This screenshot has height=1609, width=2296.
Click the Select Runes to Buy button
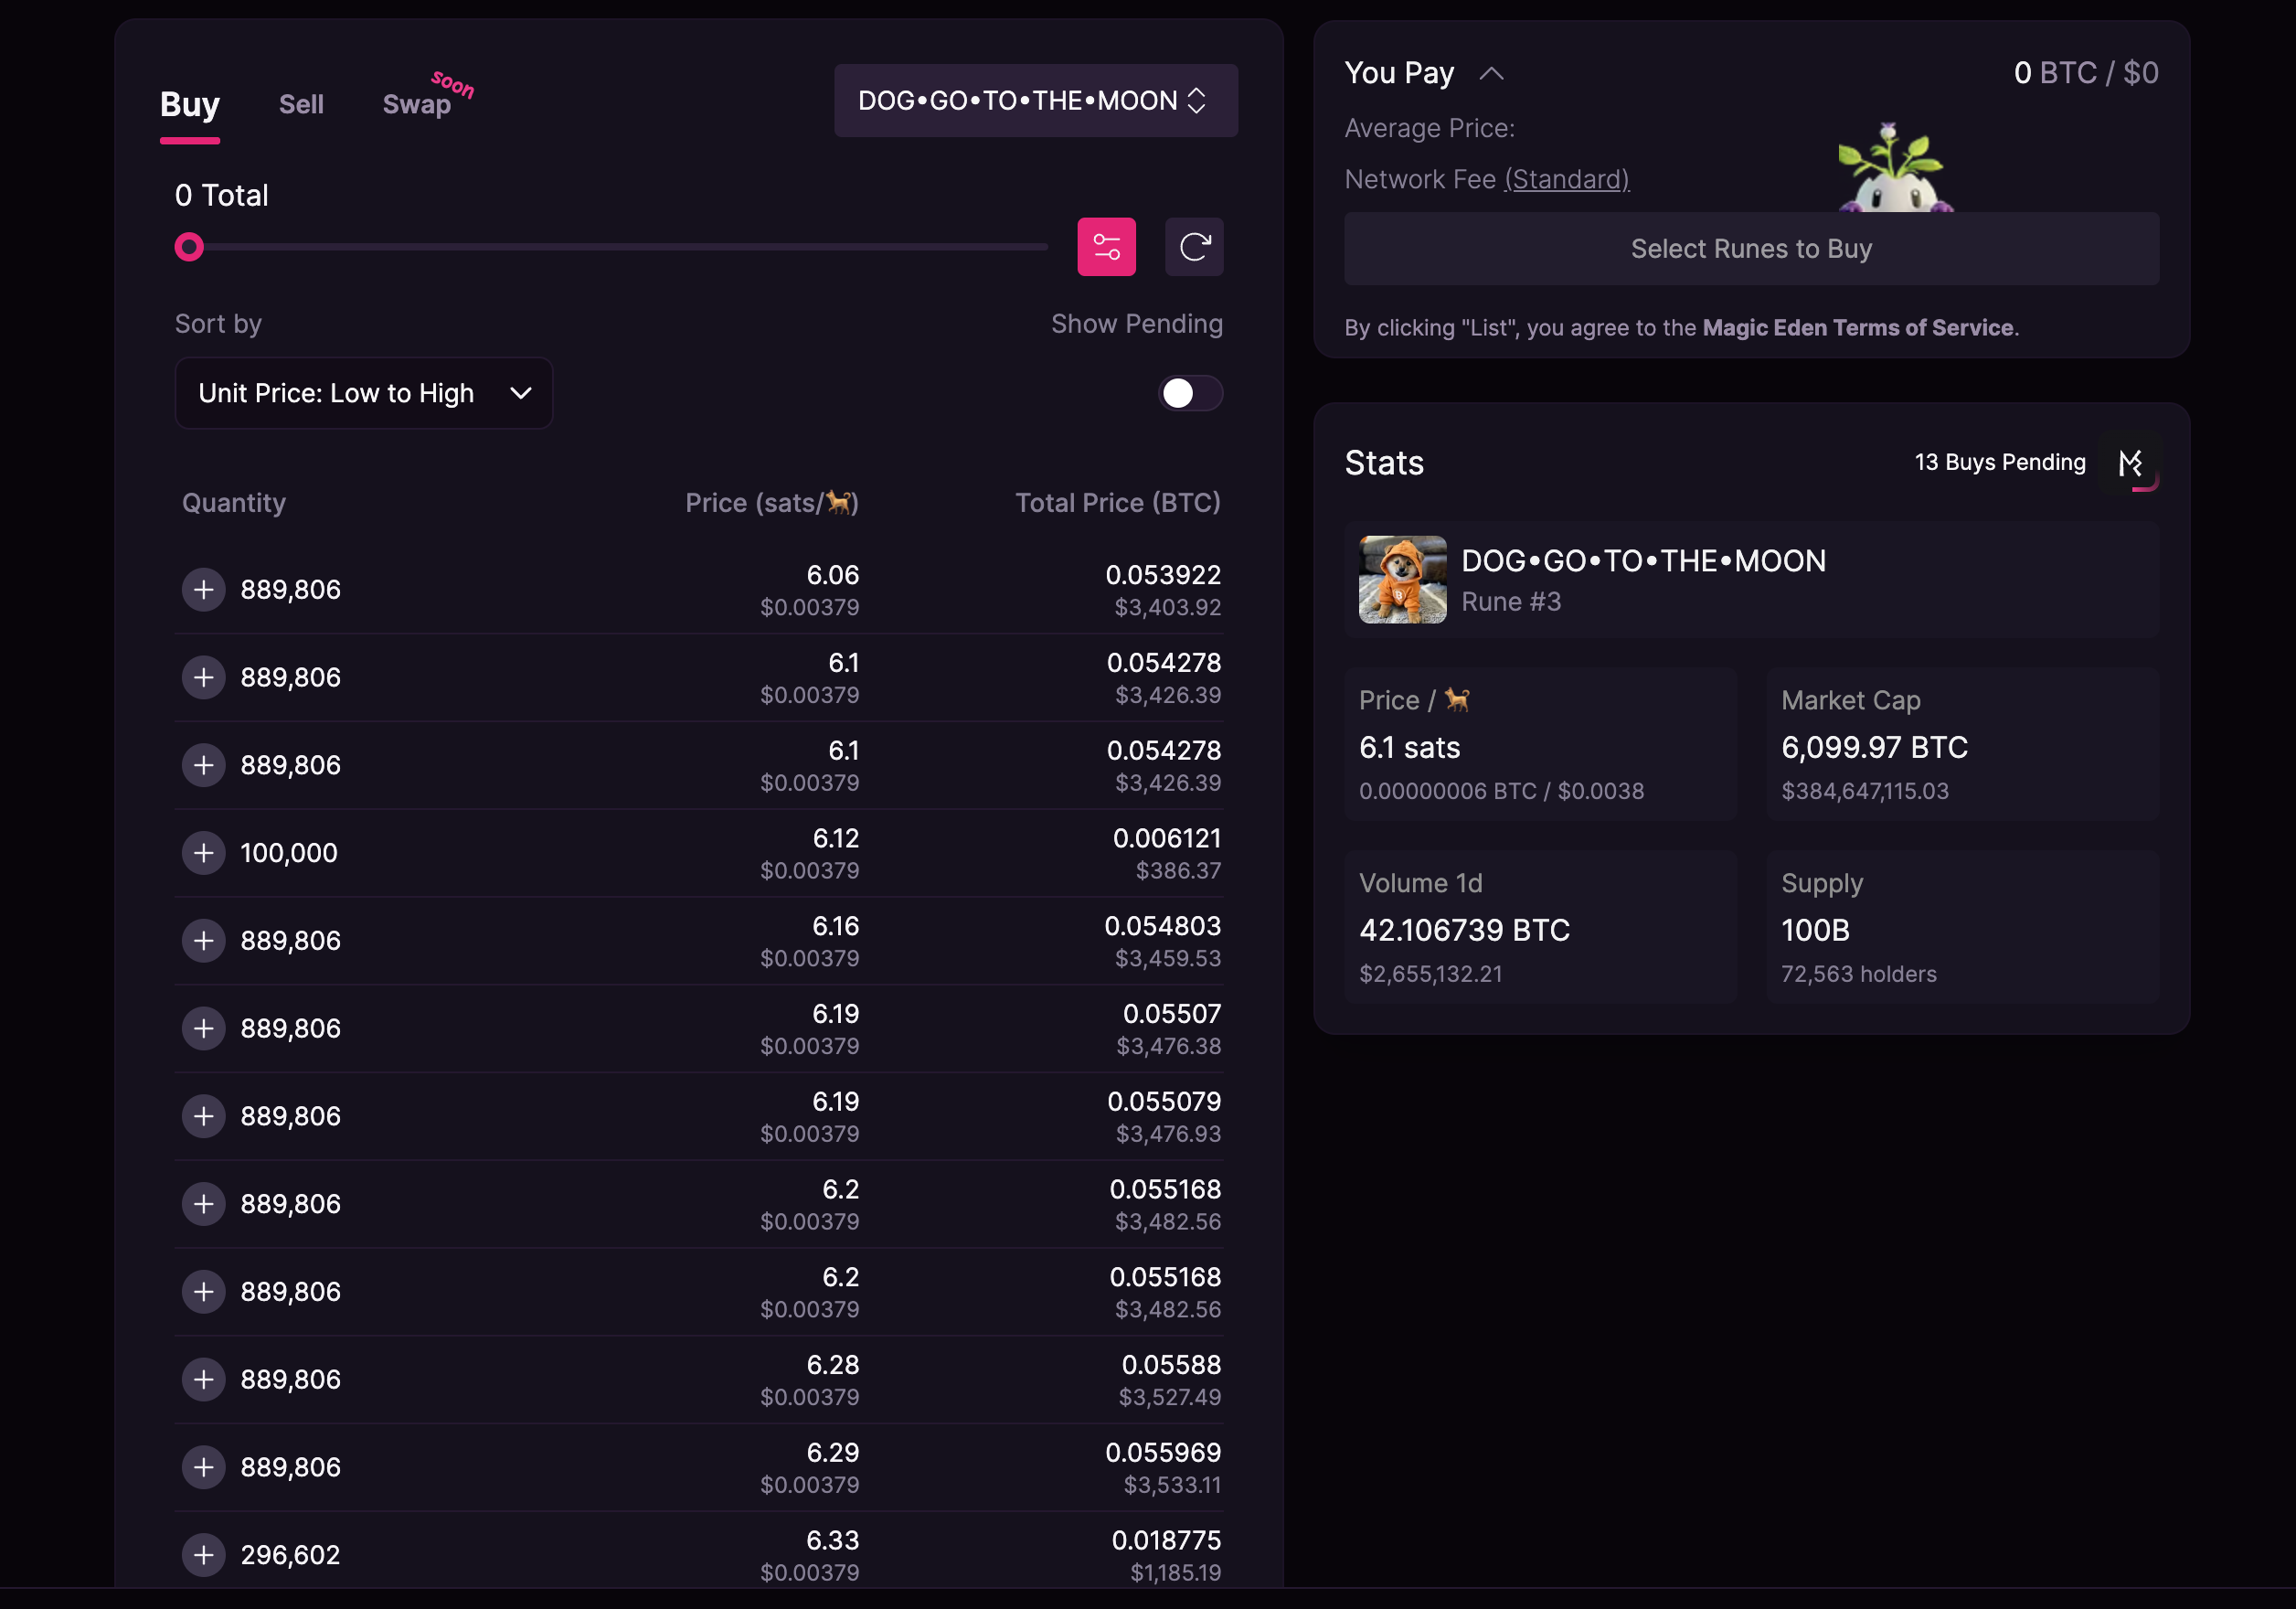(x=1750, y=248)
